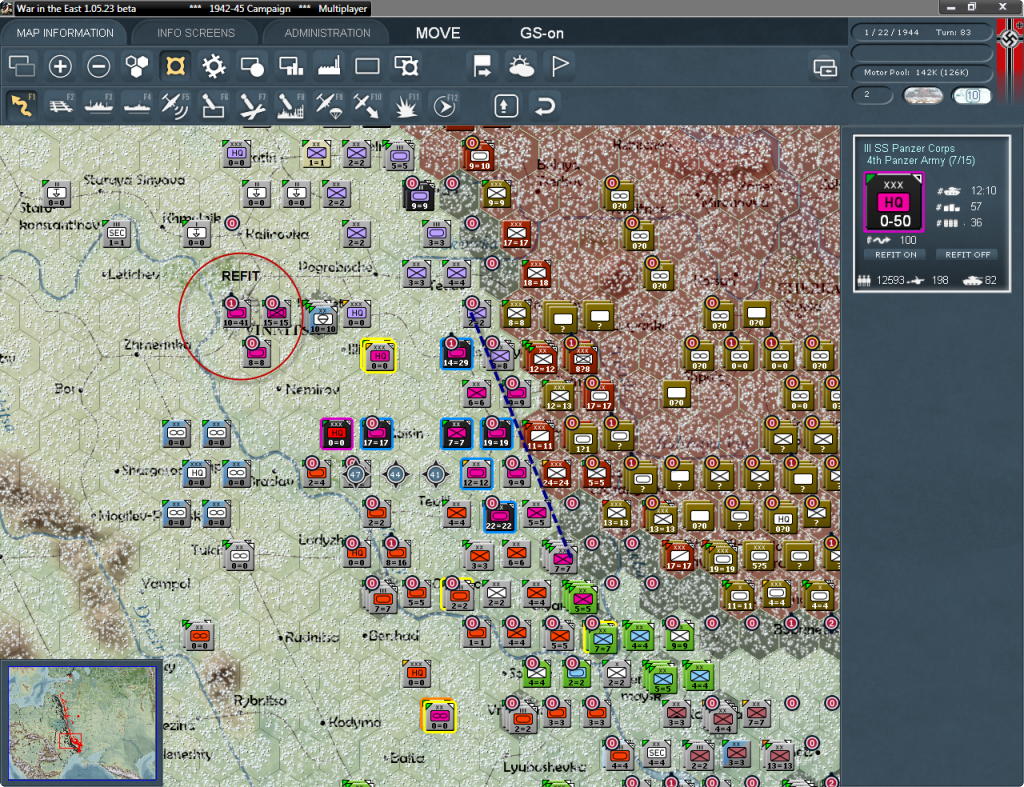This screenshot has height=787, width=1024.
Task: Click the factory icon in the toolbar
Action: [x=329, y=66]
